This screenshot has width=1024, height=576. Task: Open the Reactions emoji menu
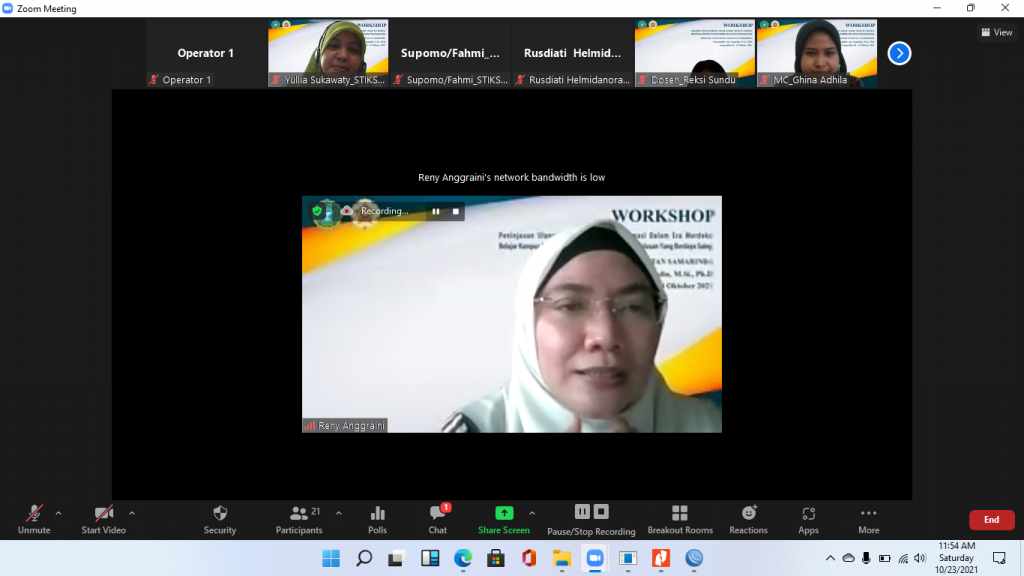coord(748,518)
